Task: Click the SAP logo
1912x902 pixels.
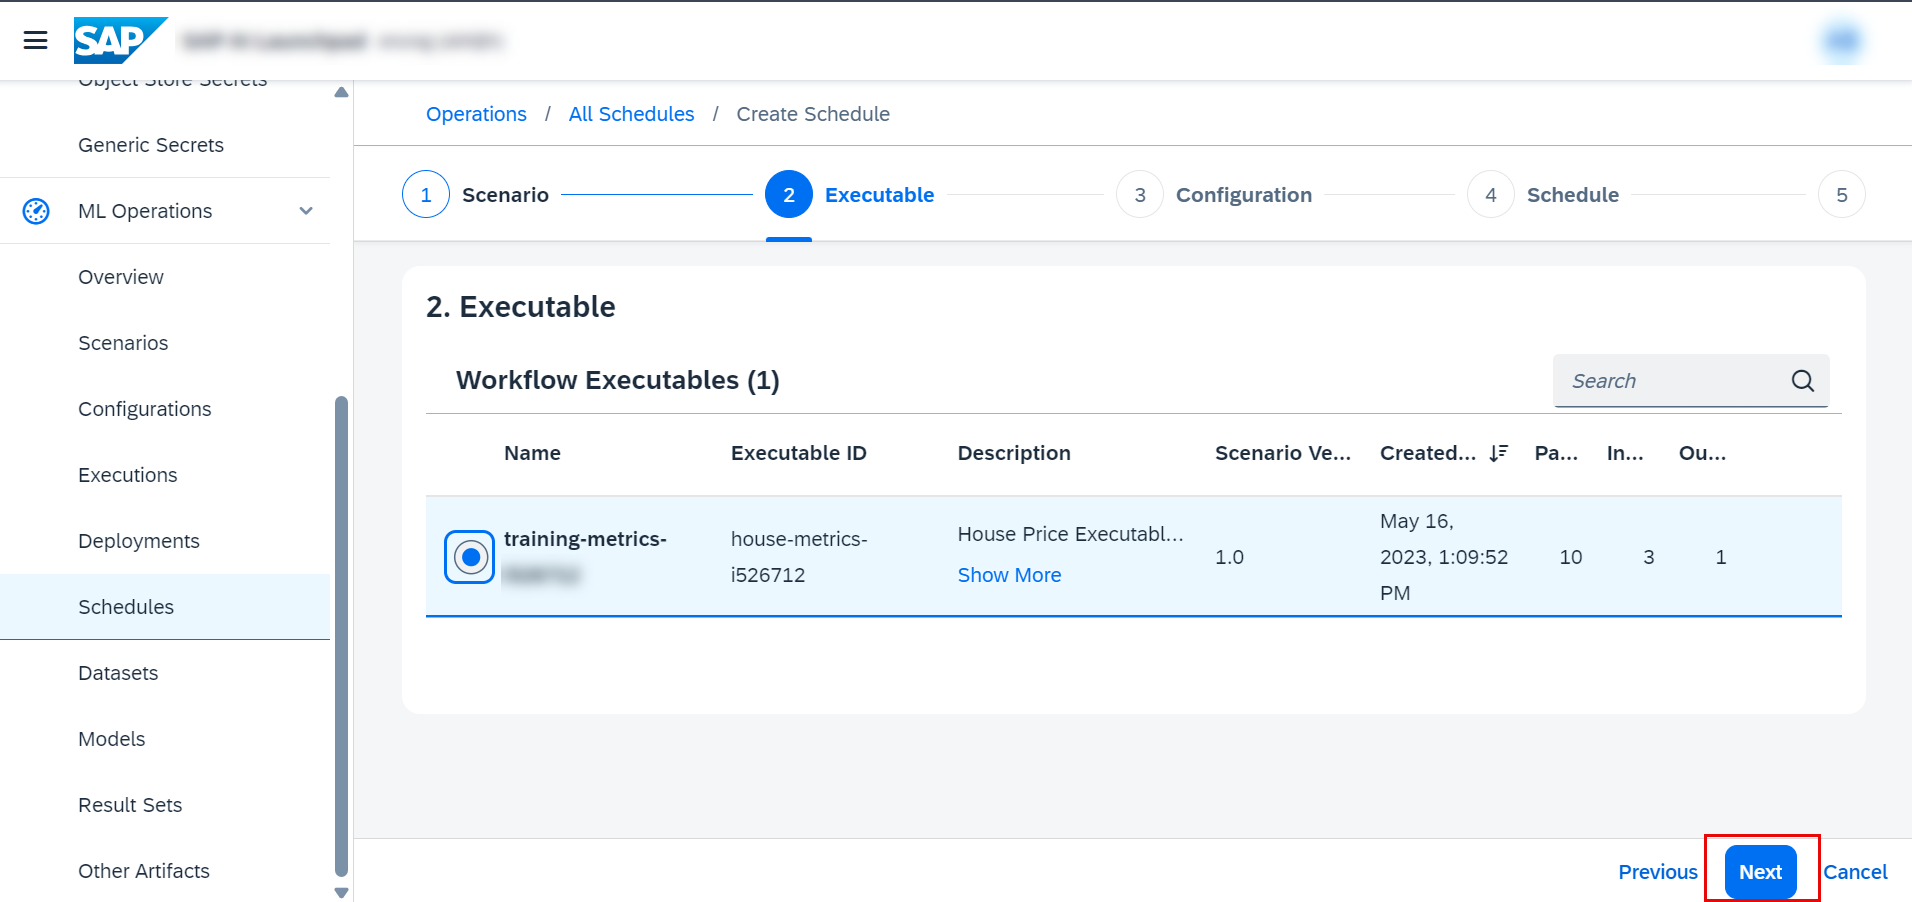Action: point(119,41)
